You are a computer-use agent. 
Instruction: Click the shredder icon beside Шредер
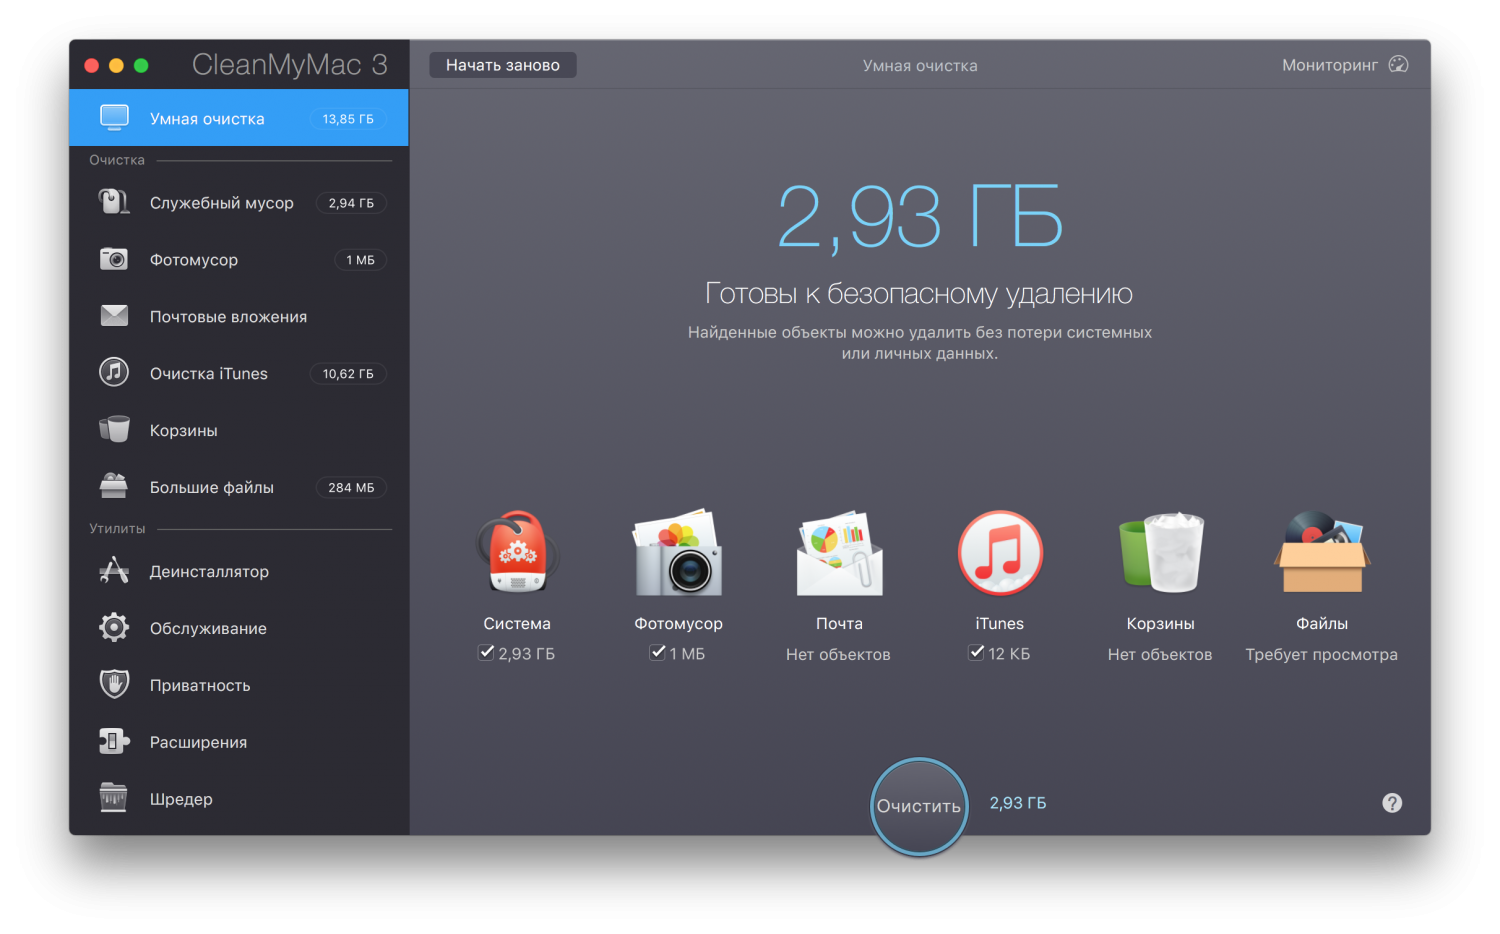114,798
